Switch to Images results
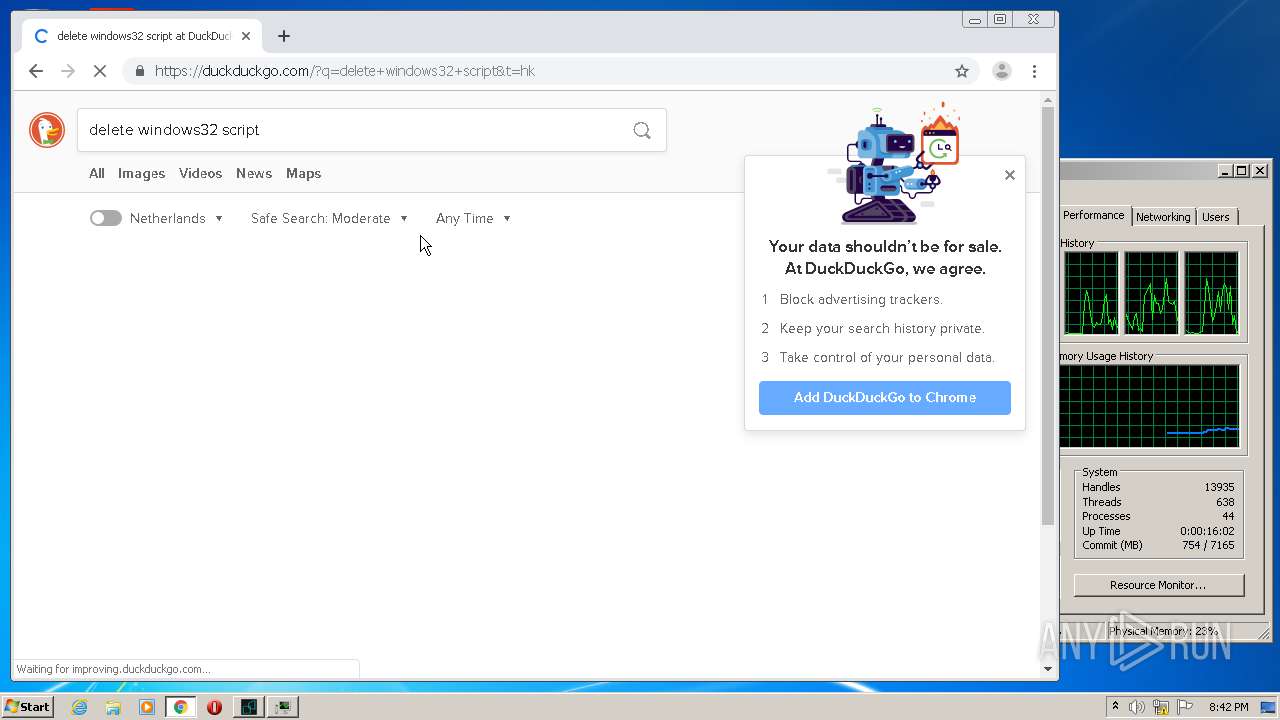The width and height of the screenshot is (1280, 720). (141, 173)
